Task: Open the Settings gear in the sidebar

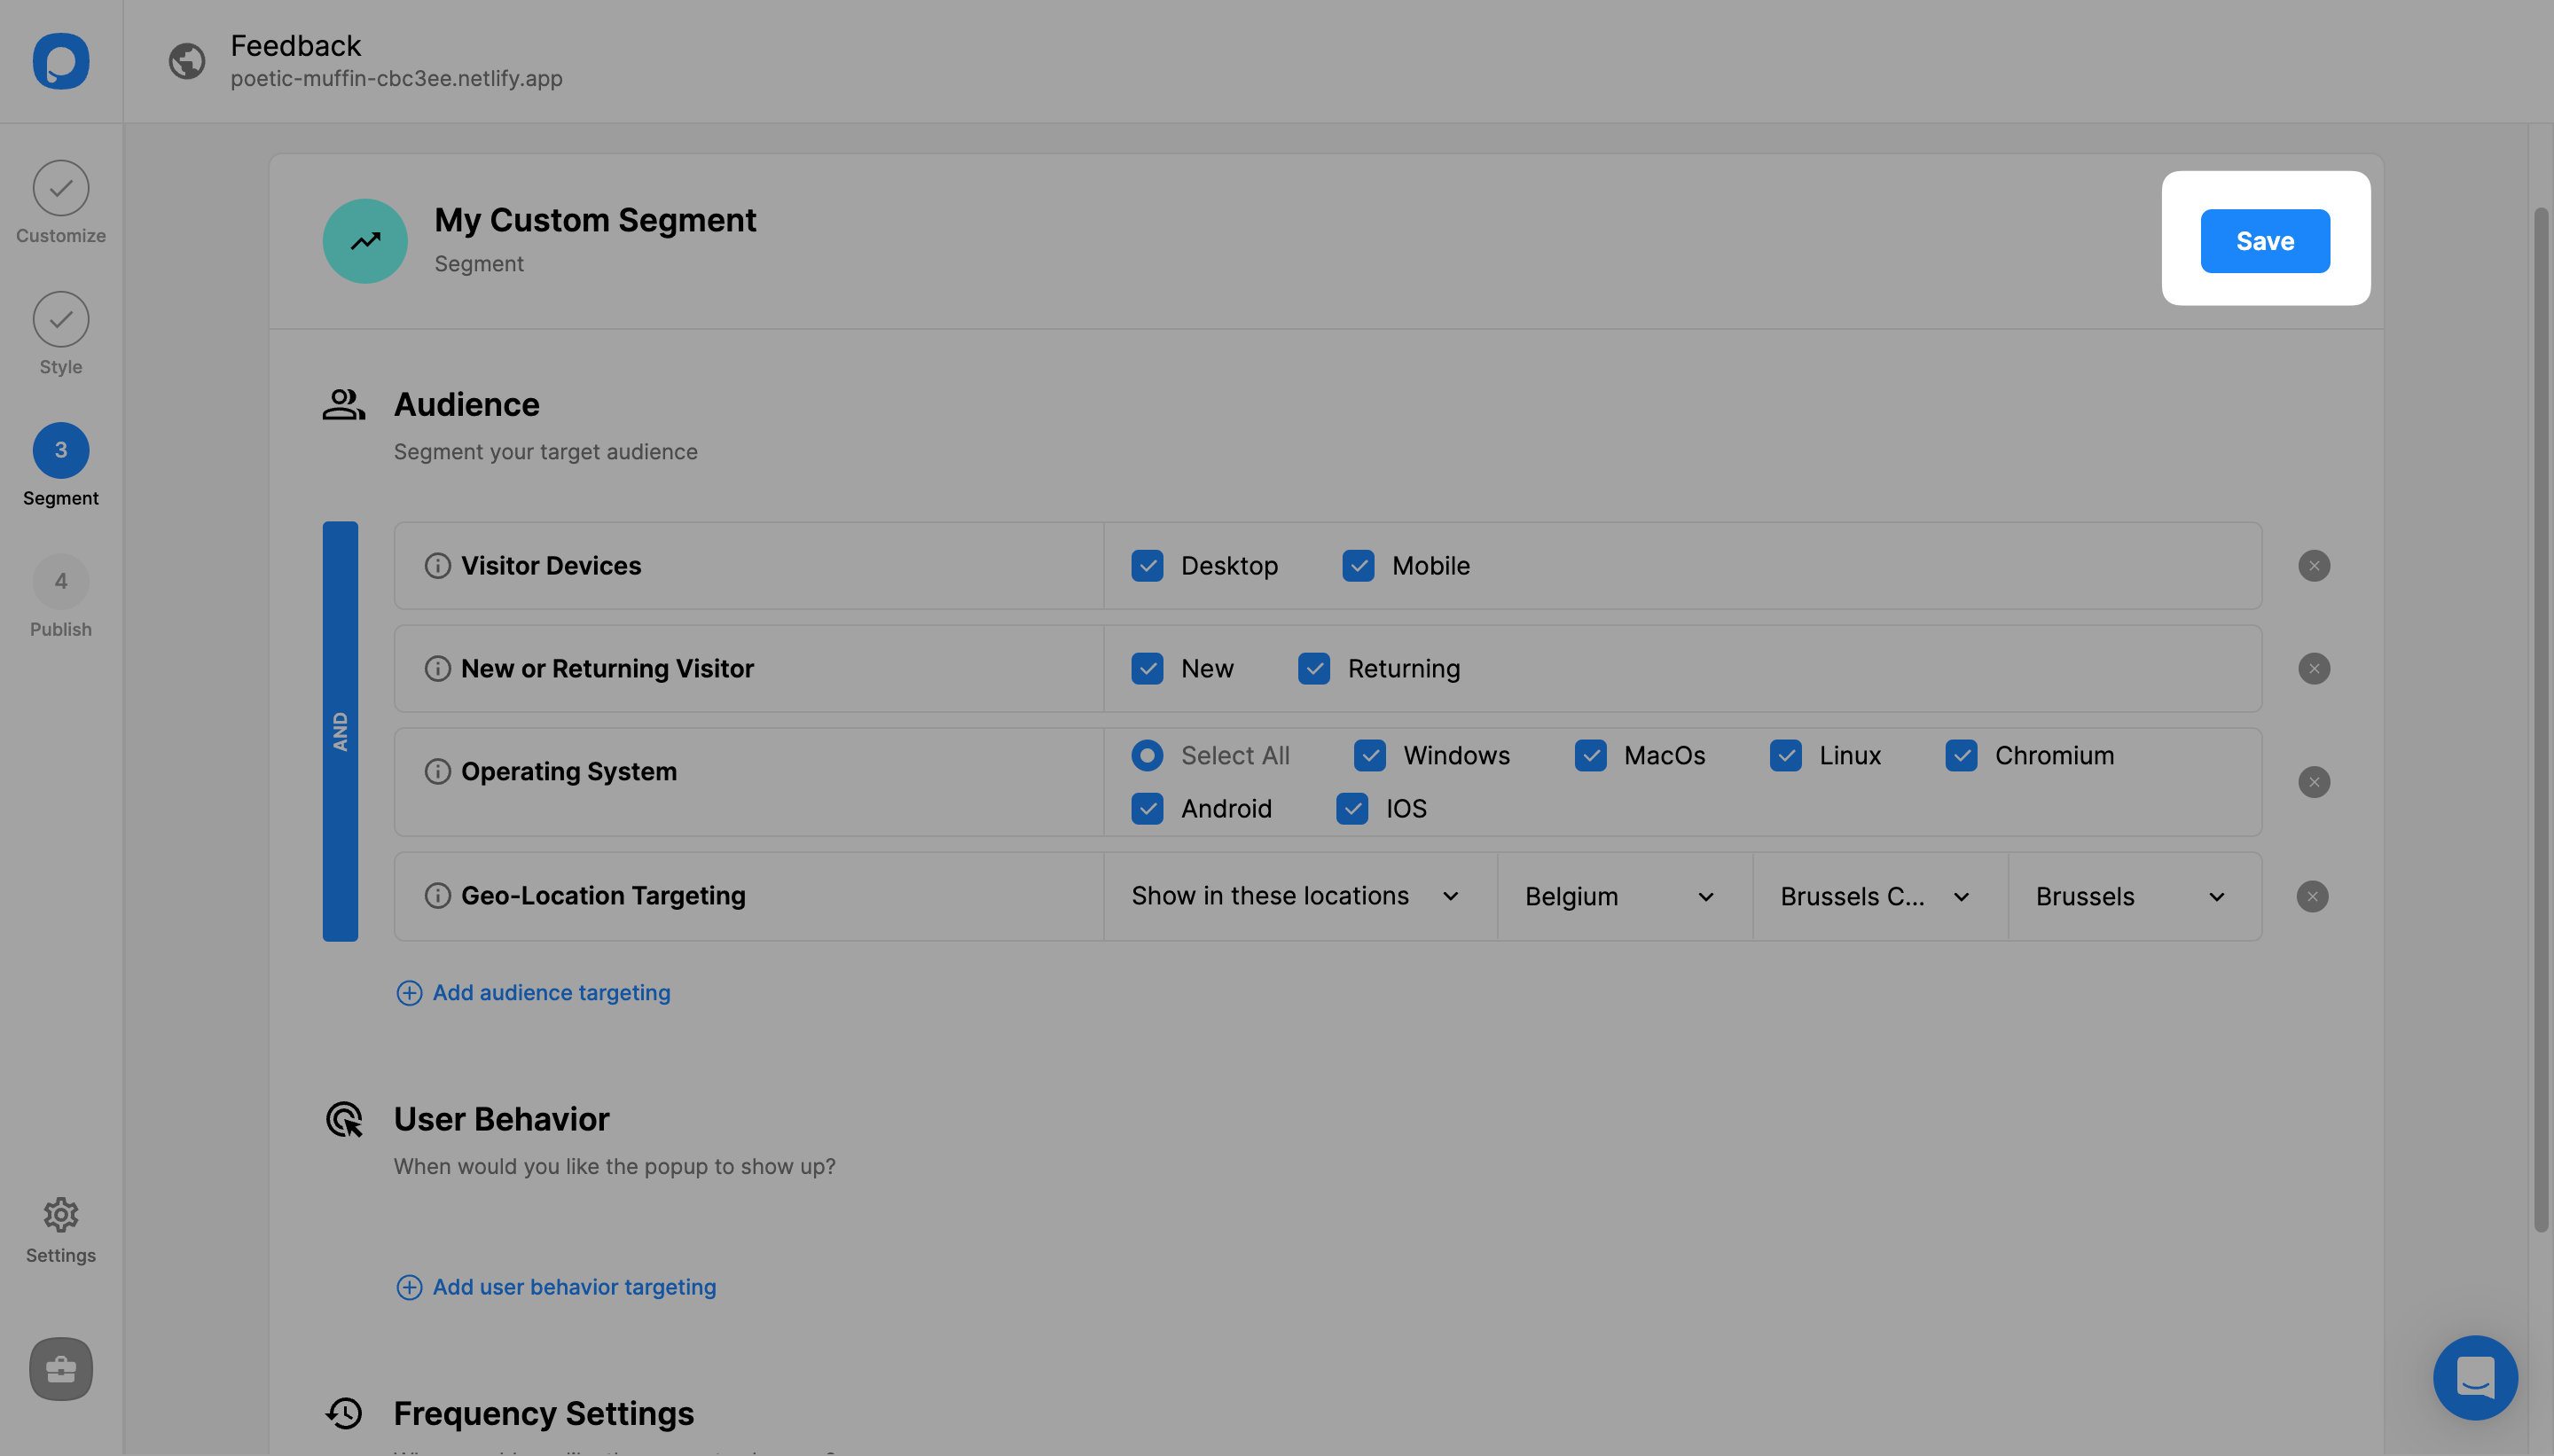Action: coord(60,1214)
